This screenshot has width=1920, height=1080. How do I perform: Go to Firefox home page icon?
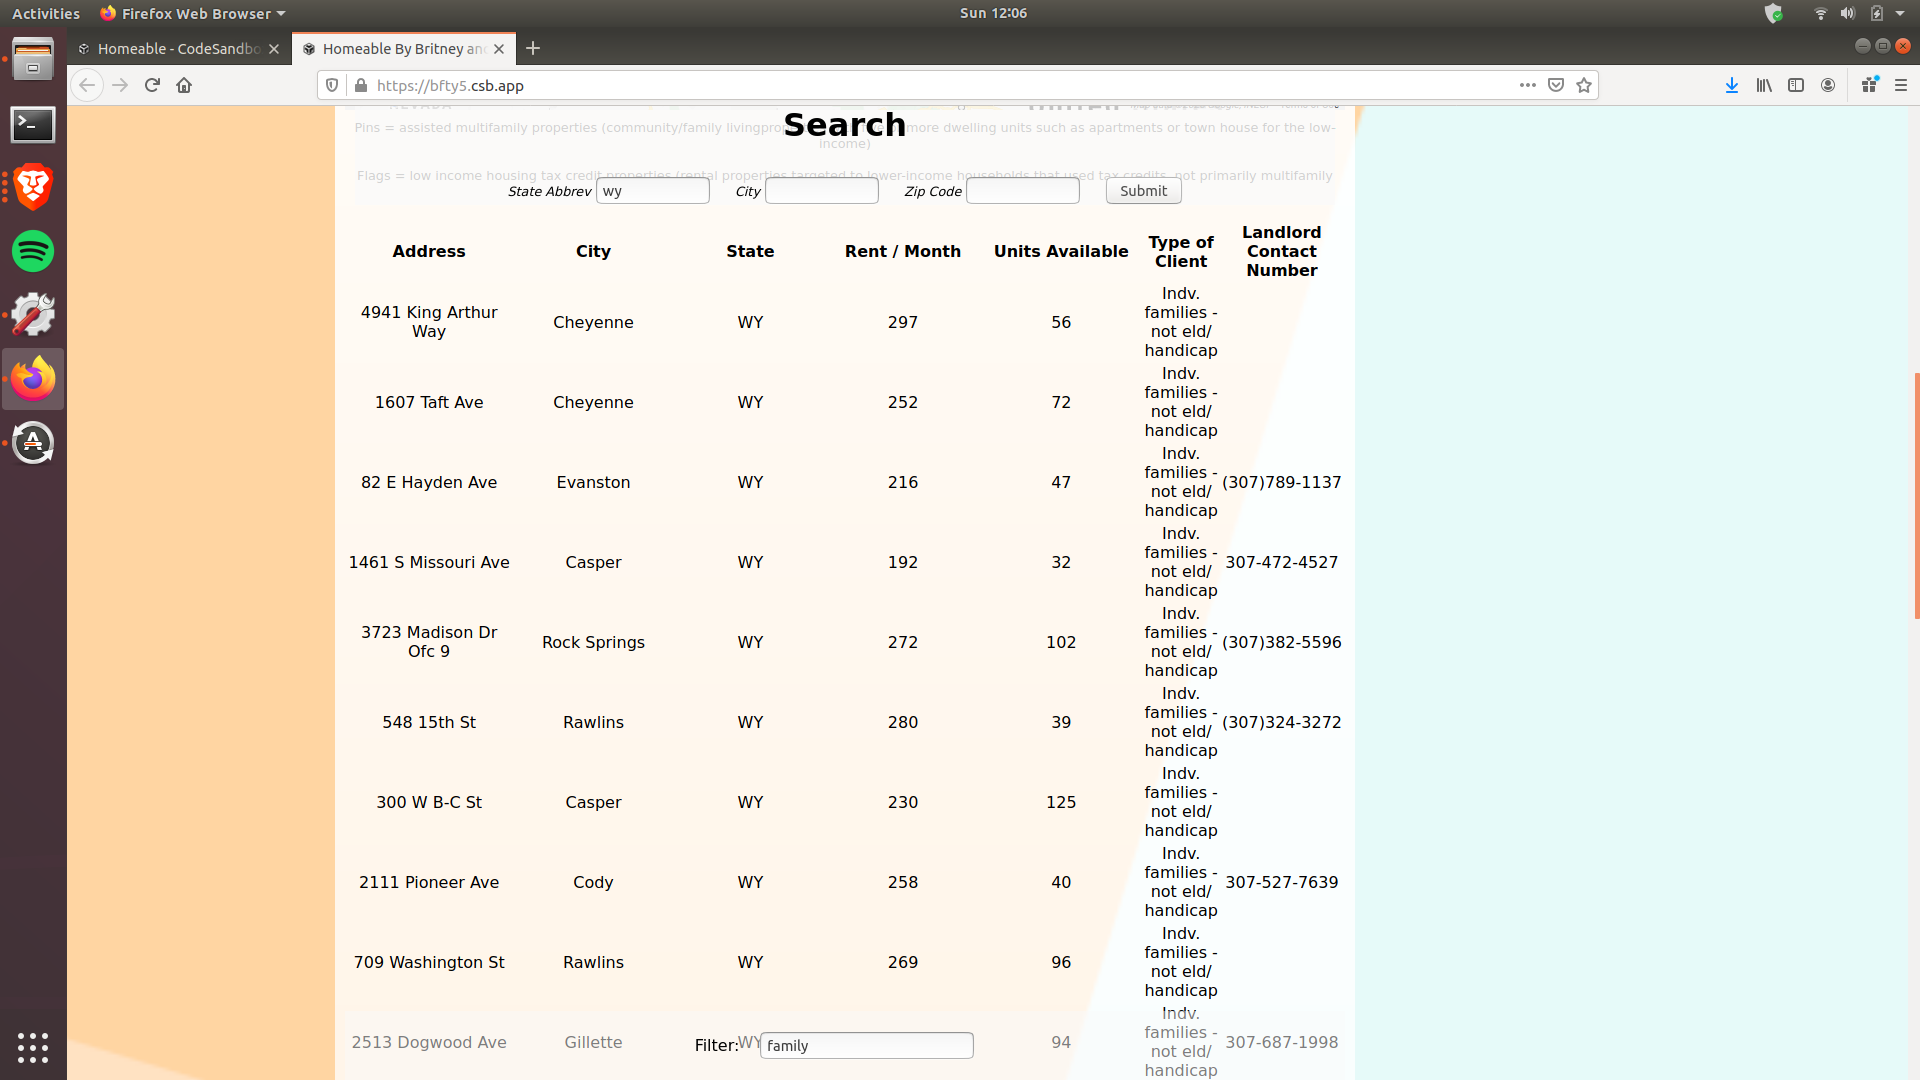coord(184,85)
